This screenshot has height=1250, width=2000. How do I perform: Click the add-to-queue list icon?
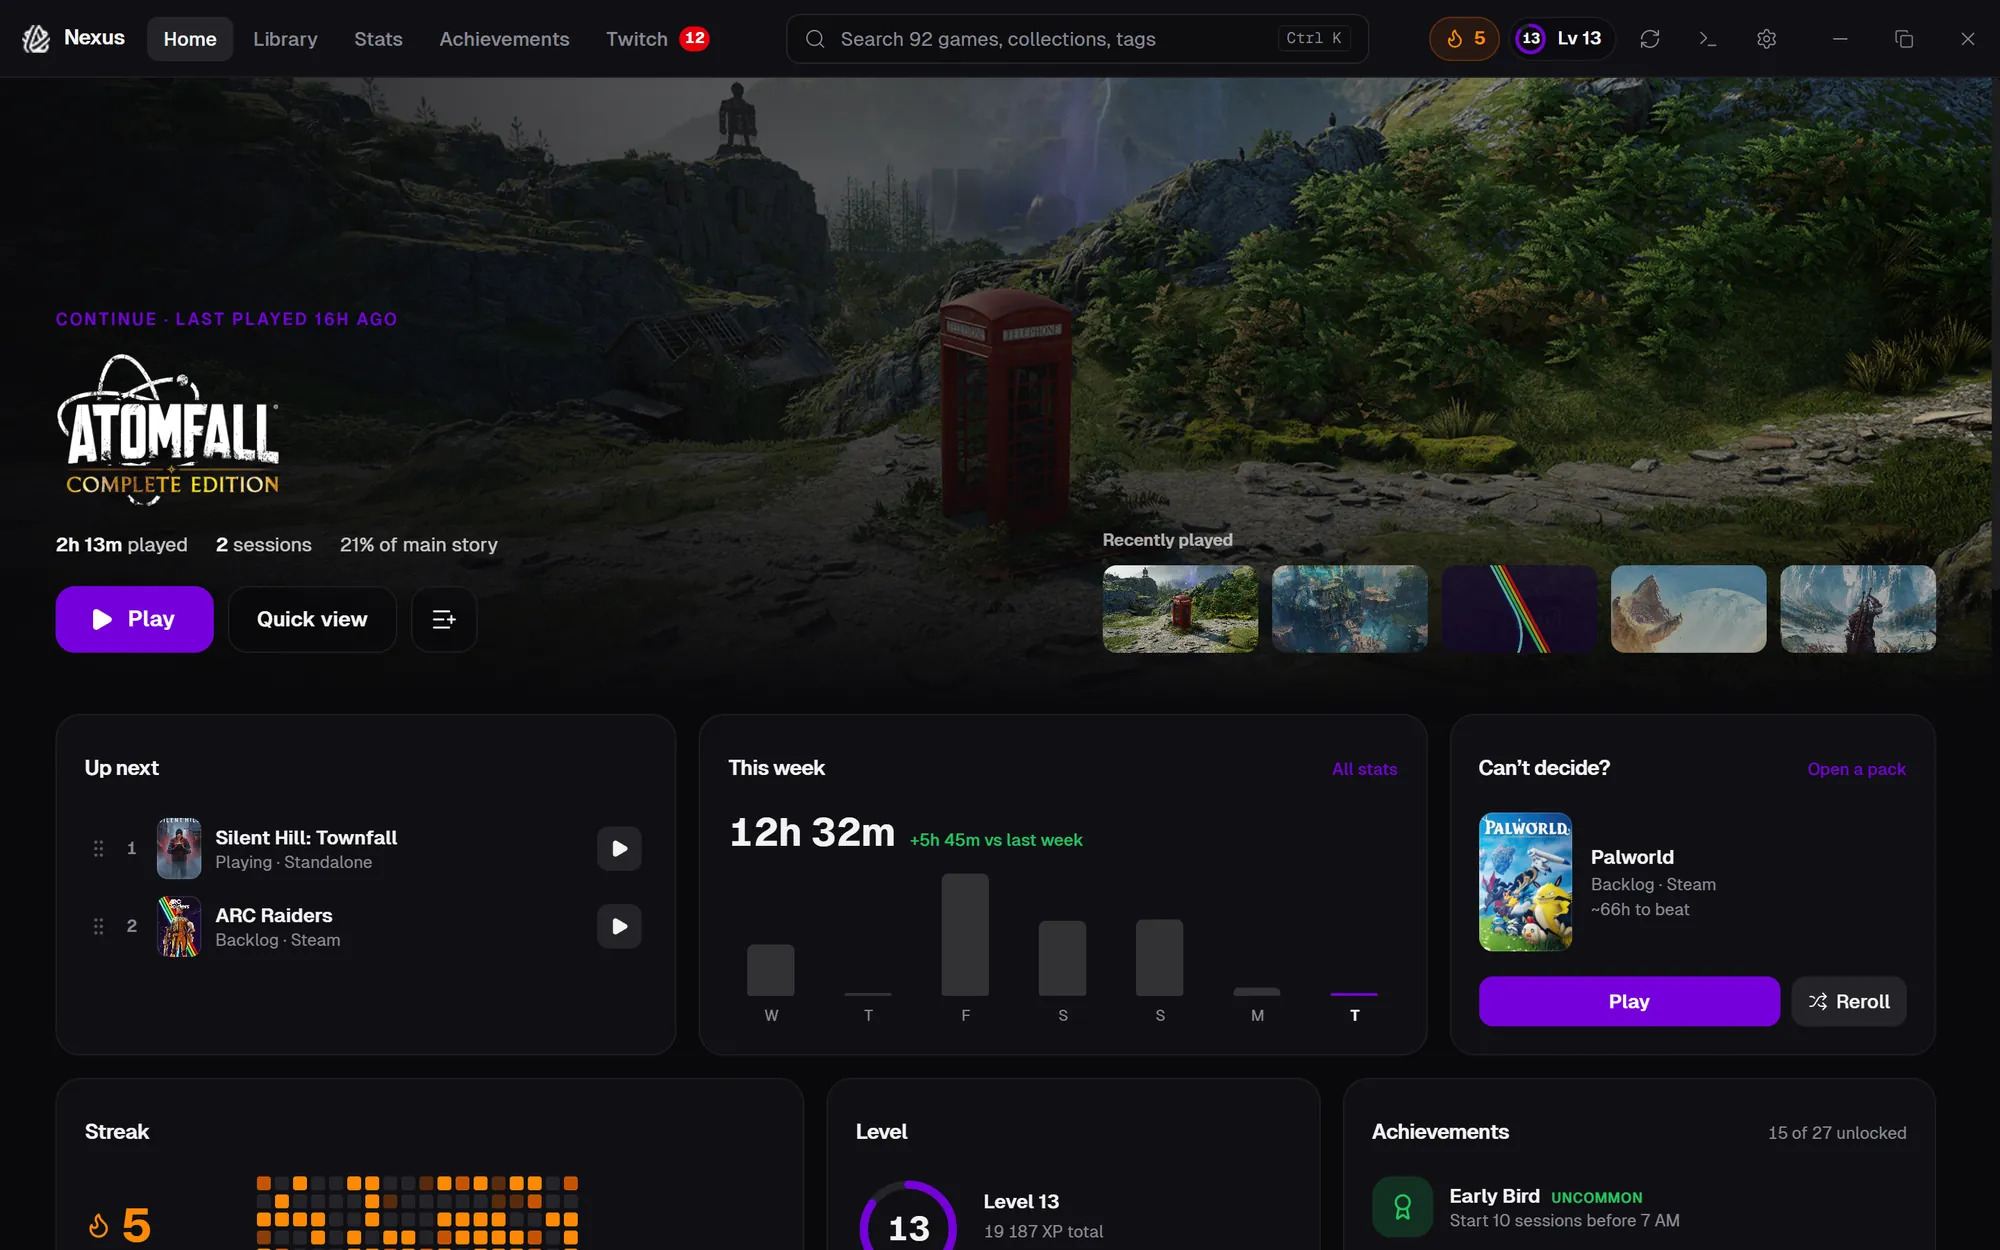[444, 620]
